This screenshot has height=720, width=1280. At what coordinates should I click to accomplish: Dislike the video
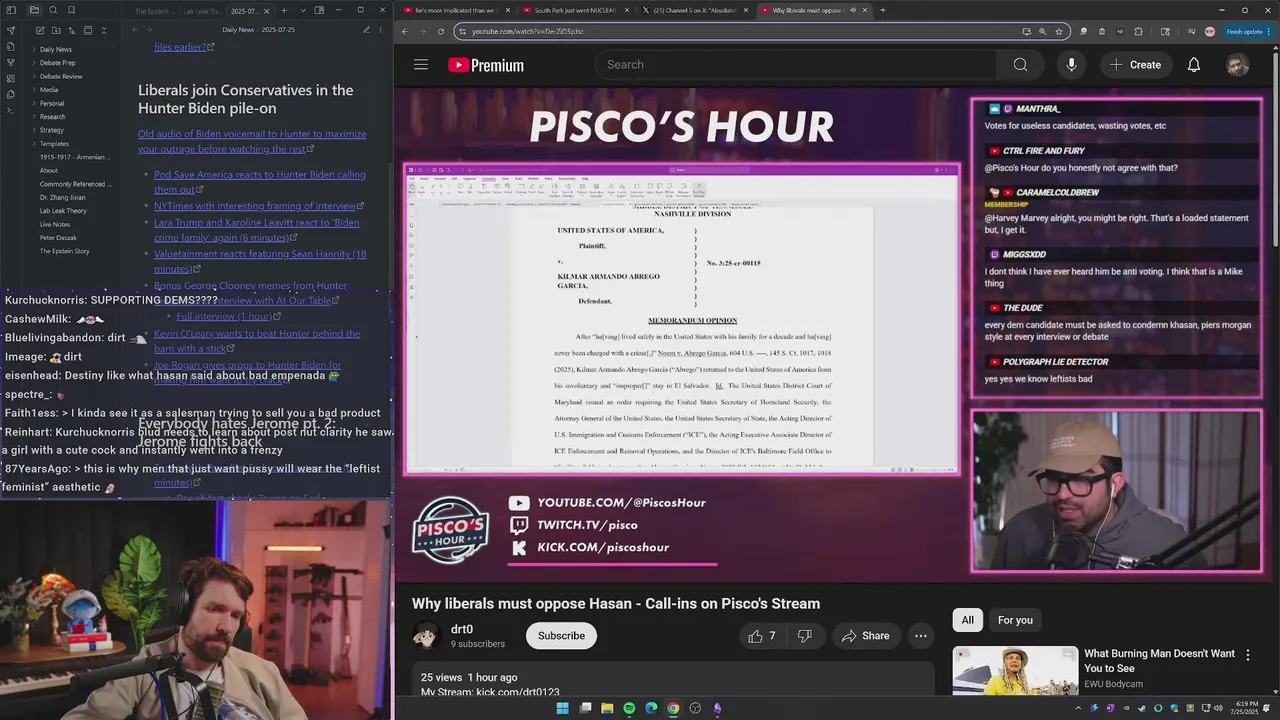point(805,636)
